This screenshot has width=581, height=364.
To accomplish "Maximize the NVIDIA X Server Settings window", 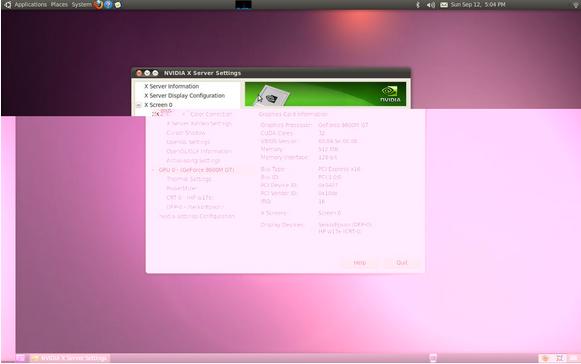I will tap(155, 73).
